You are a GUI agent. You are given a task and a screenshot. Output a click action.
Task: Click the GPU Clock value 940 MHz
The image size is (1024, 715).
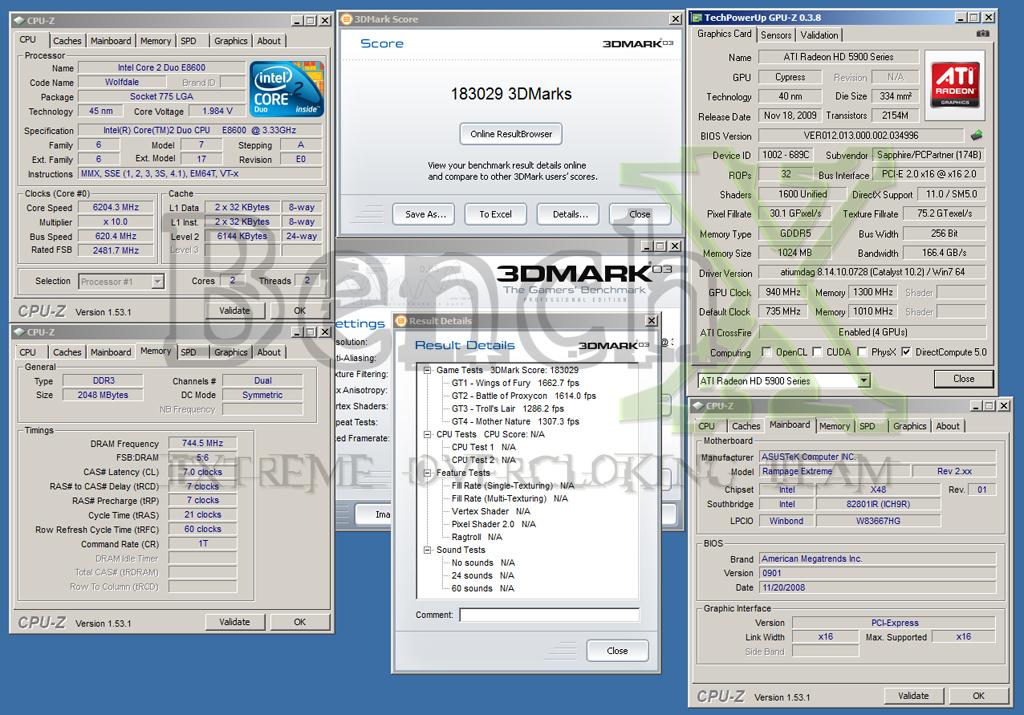[x=782, y=293]
